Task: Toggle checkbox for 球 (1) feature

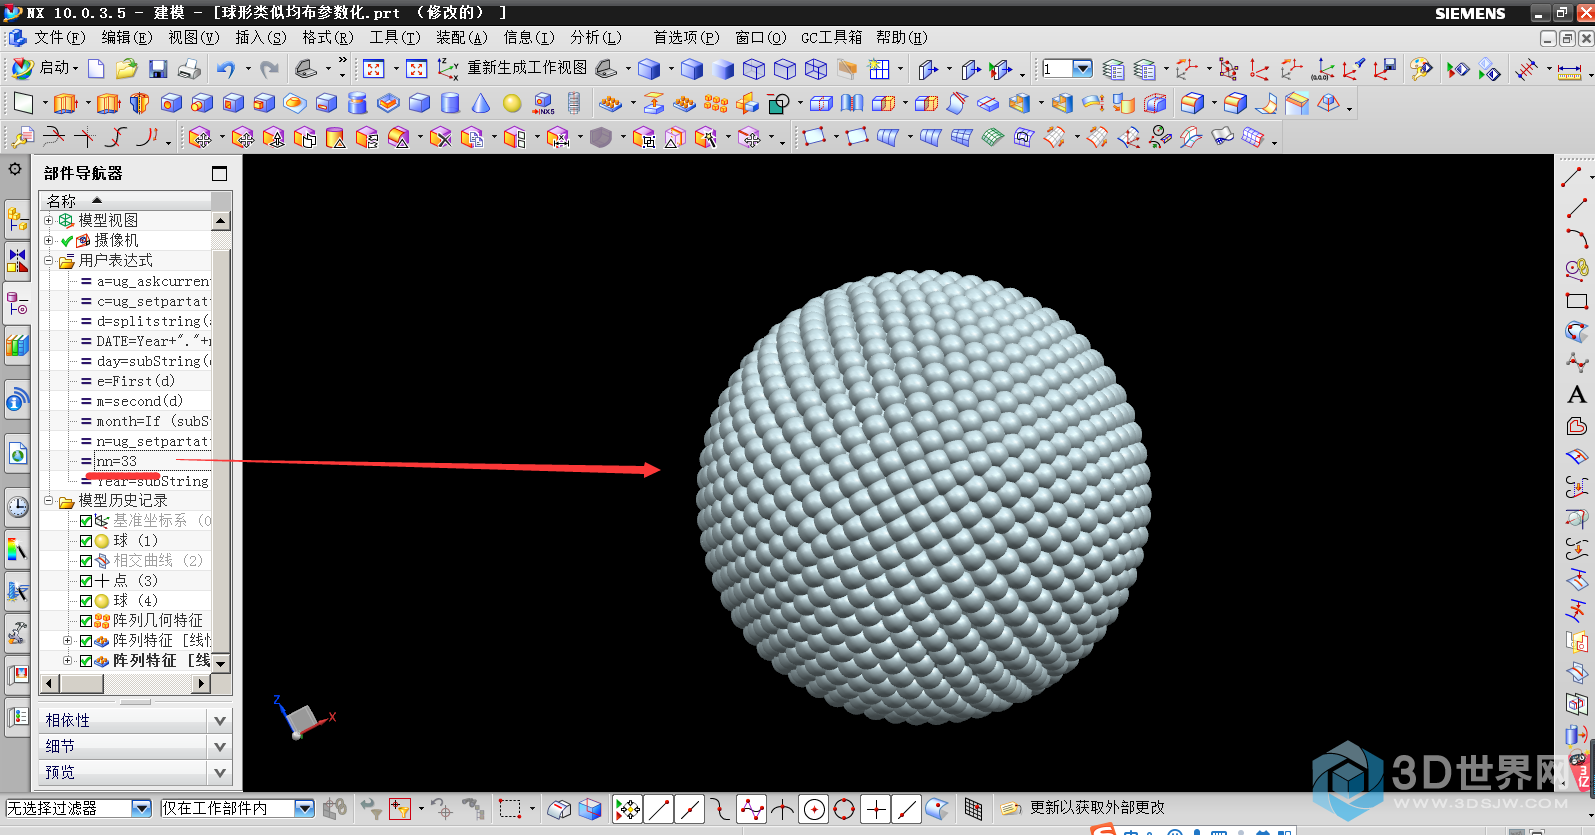Action: (x=86, y=540)
